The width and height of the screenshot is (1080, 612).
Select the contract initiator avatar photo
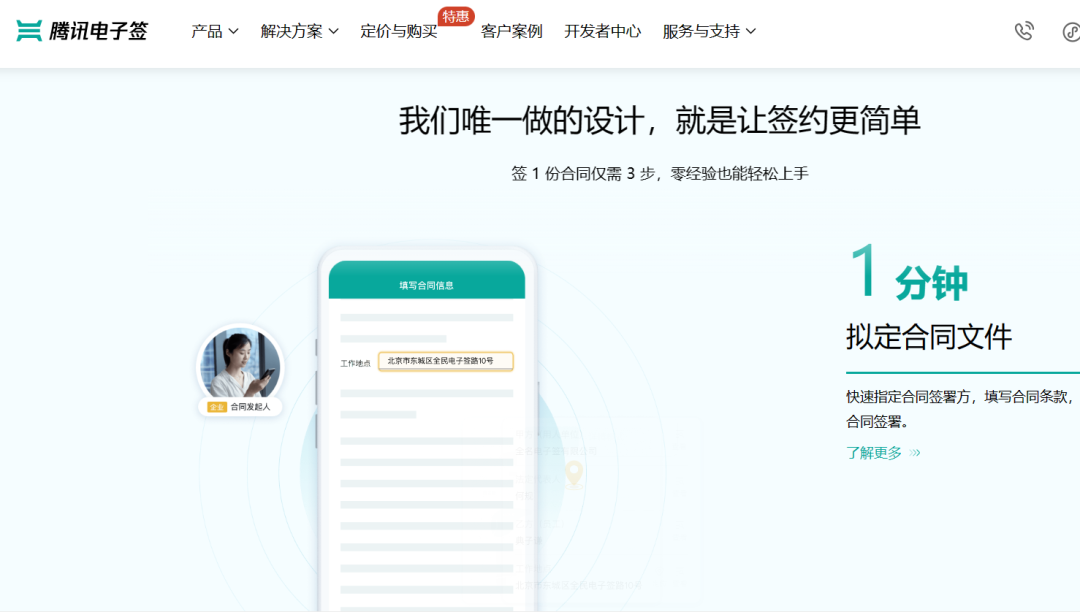240,363
